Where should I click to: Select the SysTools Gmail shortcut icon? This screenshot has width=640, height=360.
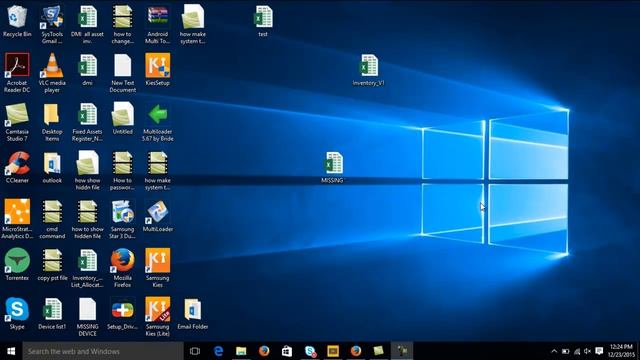(x=52, y=24)
